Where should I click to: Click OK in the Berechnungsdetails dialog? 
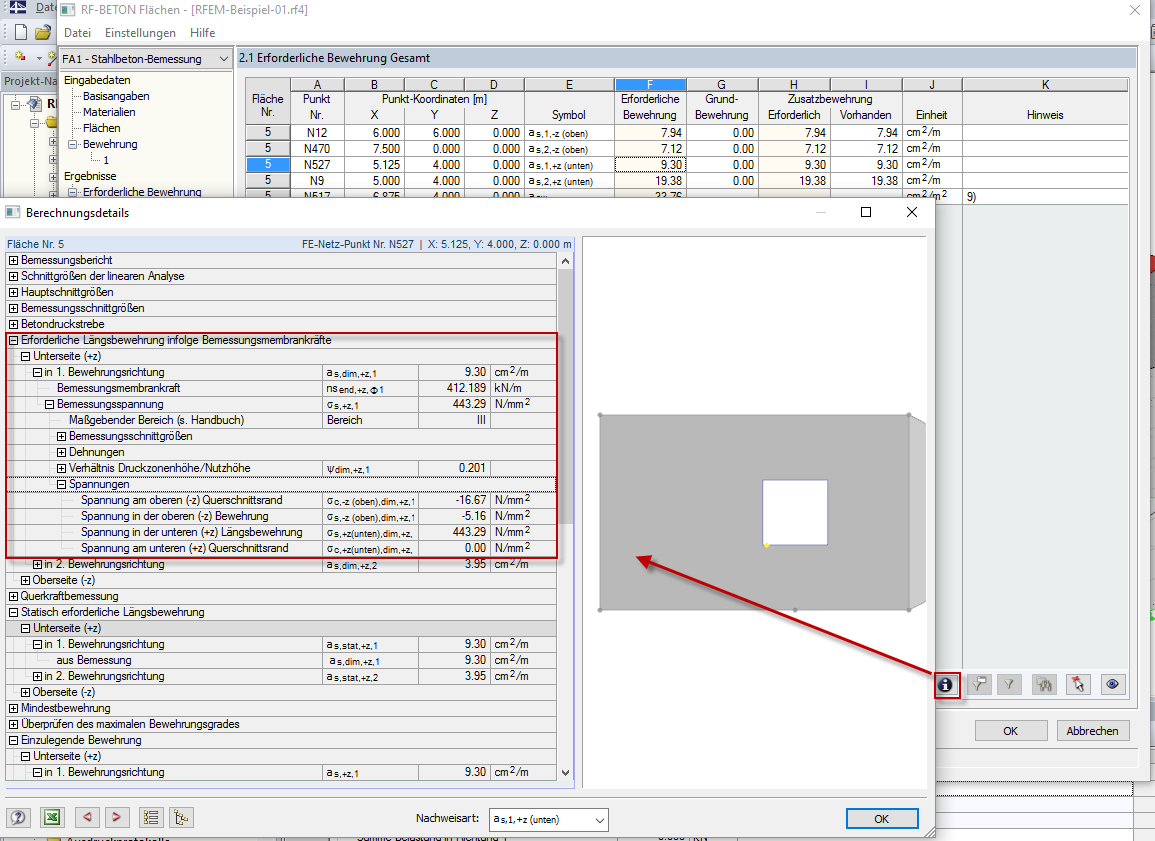(x=882, y=819)
